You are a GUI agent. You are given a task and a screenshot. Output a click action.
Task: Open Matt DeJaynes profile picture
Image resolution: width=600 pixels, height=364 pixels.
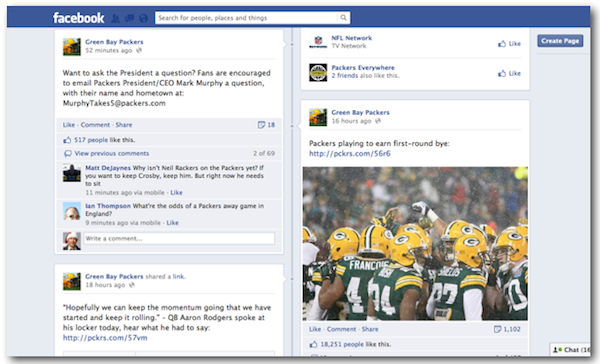point(72,173)
